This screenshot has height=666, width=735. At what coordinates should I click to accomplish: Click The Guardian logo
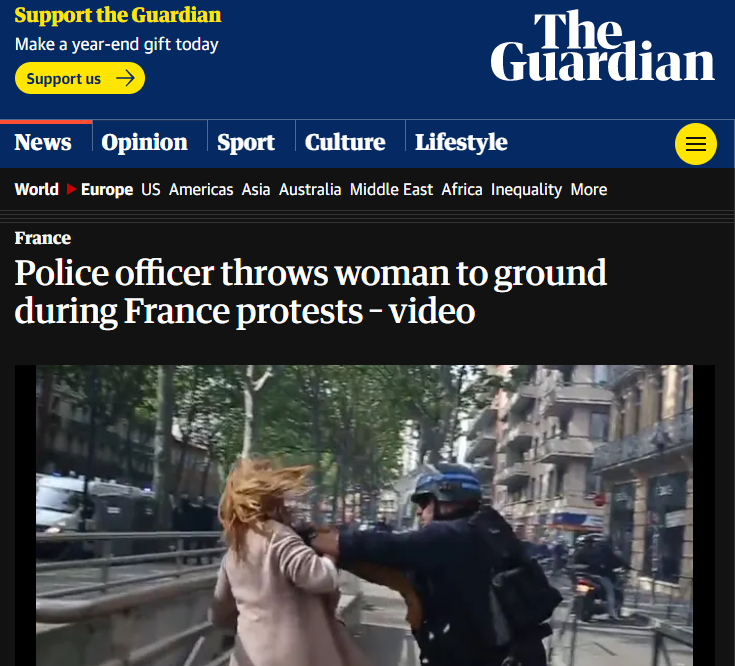602,46
